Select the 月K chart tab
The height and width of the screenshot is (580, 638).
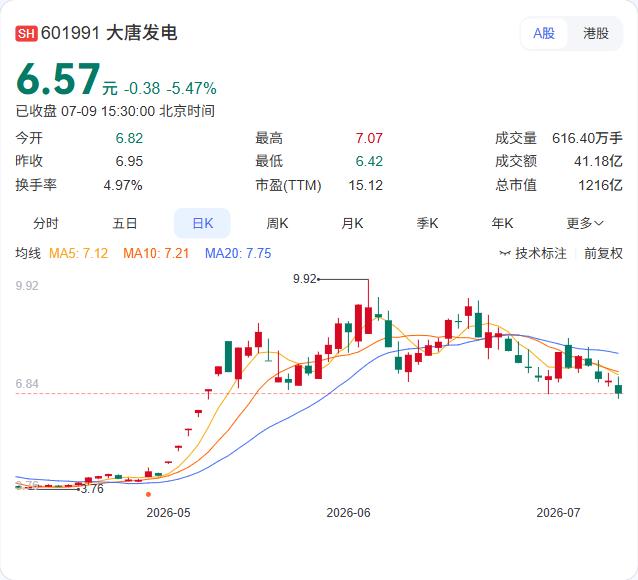(352, 223)
